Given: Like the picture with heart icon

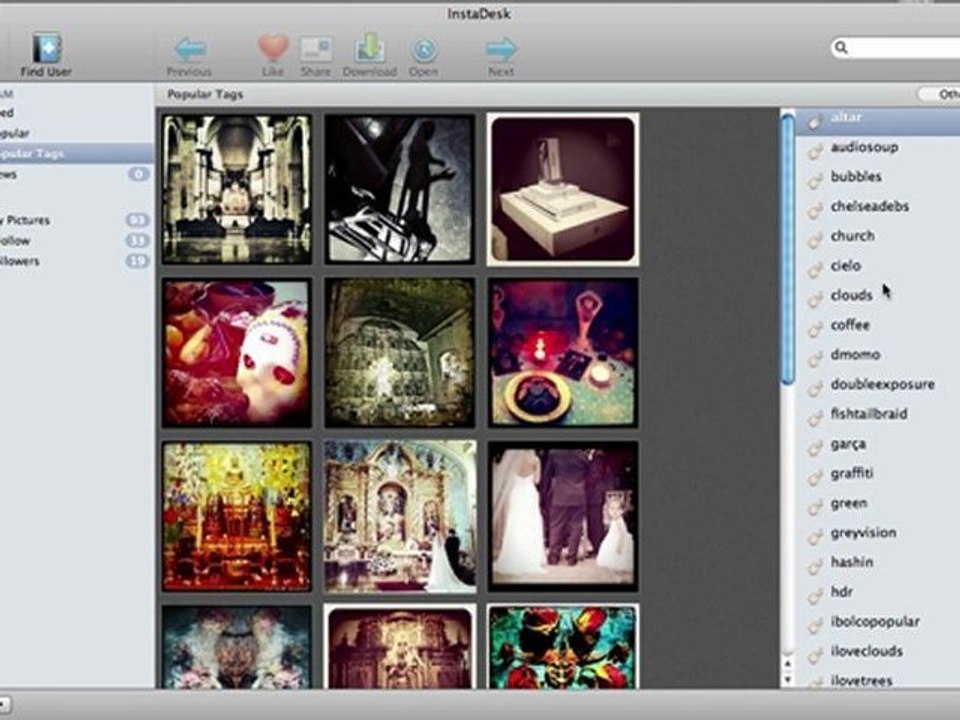Looking at the screenshot, I should [272, 56].
